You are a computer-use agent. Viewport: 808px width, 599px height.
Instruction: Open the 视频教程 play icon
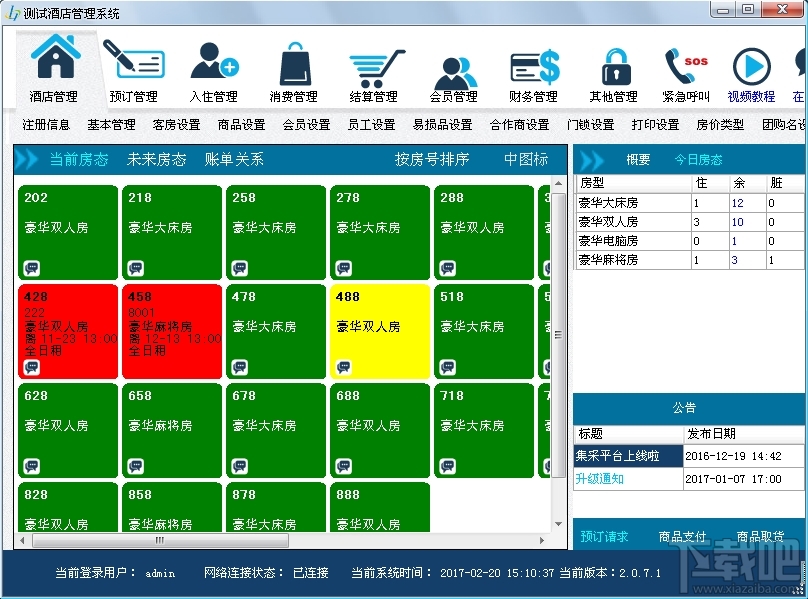751,66
